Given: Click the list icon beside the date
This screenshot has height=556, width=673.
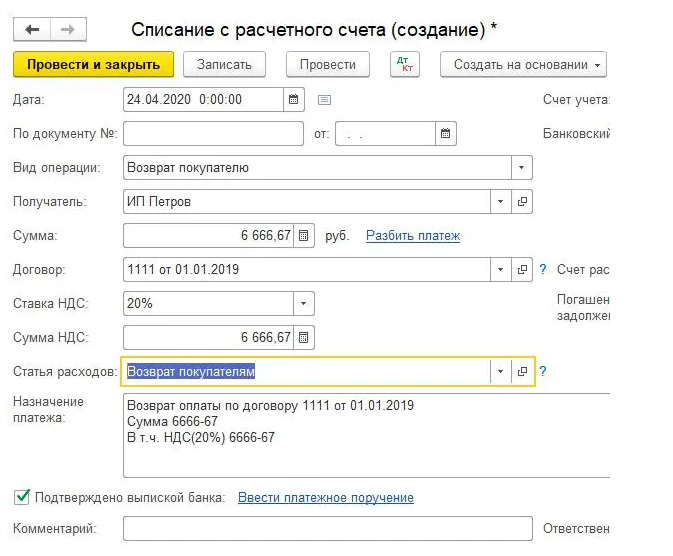Looking at the screenshot, I should pos(324,100).
